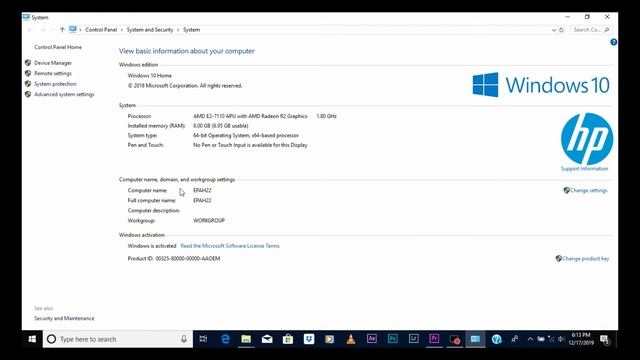Click the 64-bit Operating System text
Image resolution: width=640 pixels, height=360 pixels.
[x=246, y=136]
